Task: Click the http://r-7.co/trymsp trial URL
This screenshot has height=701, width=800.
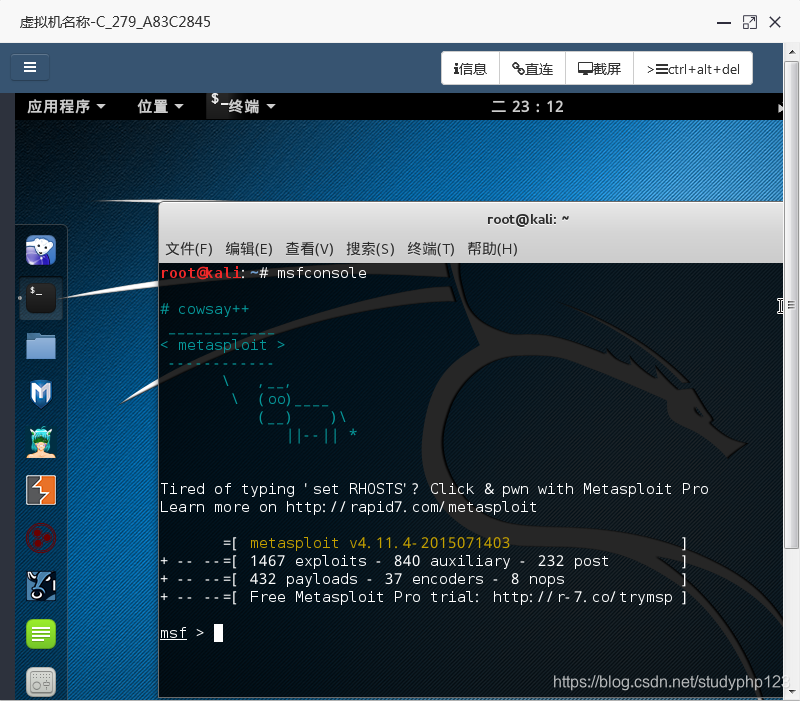Action: [583, 597]
